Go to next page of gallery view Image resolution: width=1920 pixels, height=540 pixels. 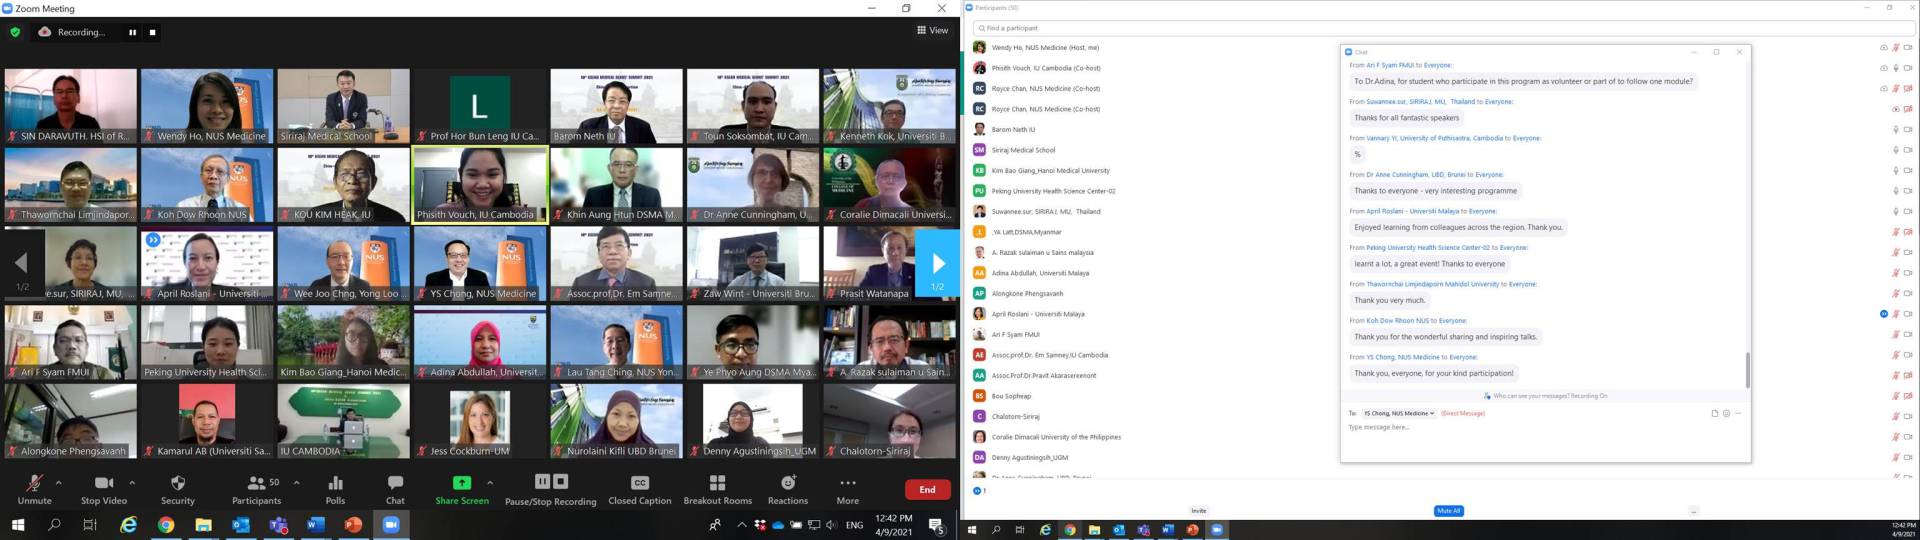(938, 264)
